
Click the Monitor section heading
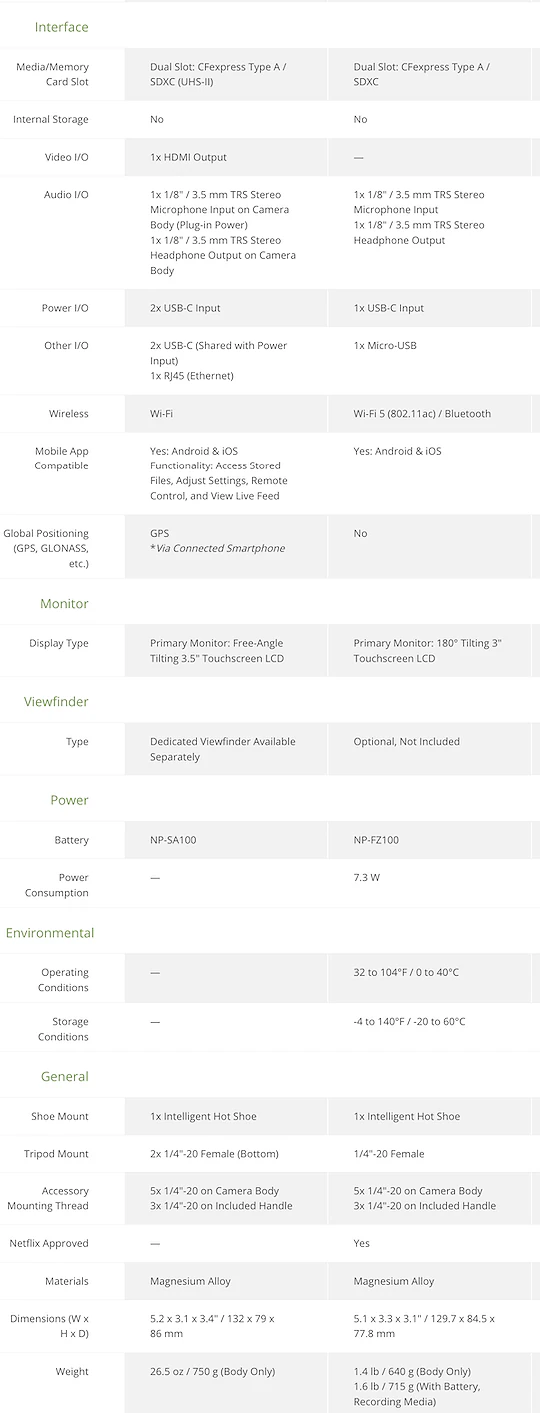click(x=64, y=604)
